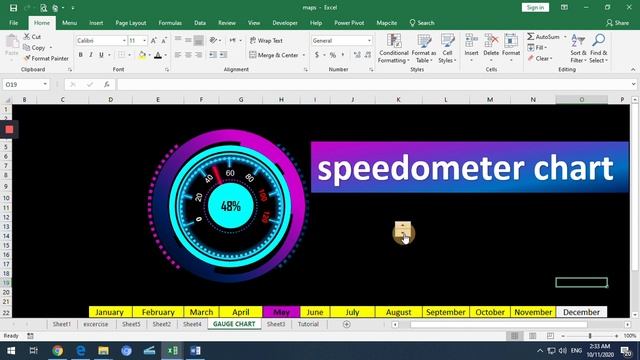Decrease font size with the smaller A icon
Image resolution: width=640 pixels, height=360 pixels.
coord(164,41)
